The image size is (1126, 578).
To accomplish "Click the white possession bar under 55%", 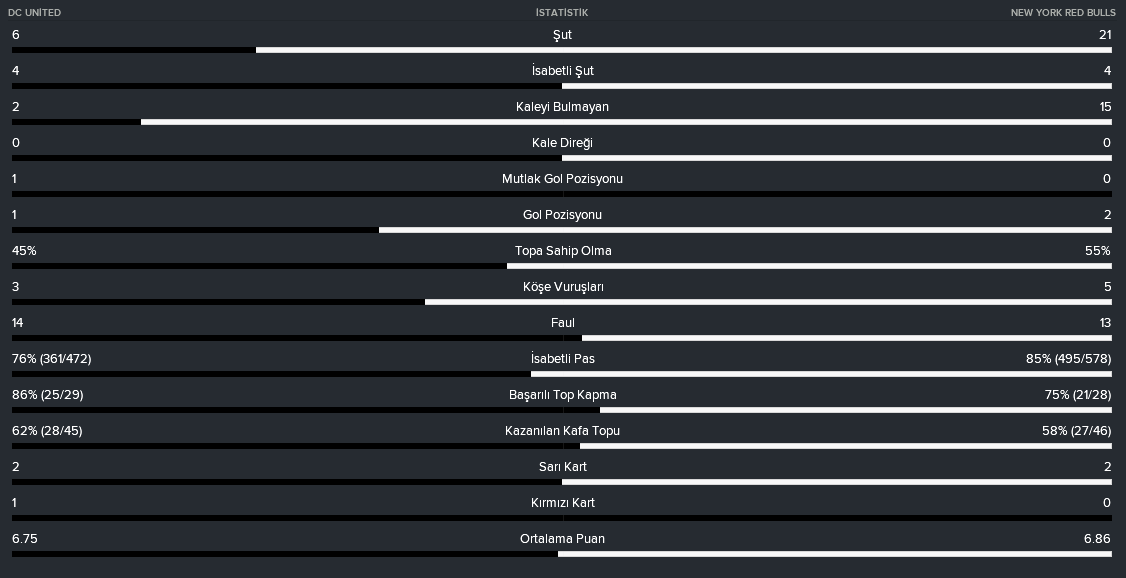I will point(809,266).
